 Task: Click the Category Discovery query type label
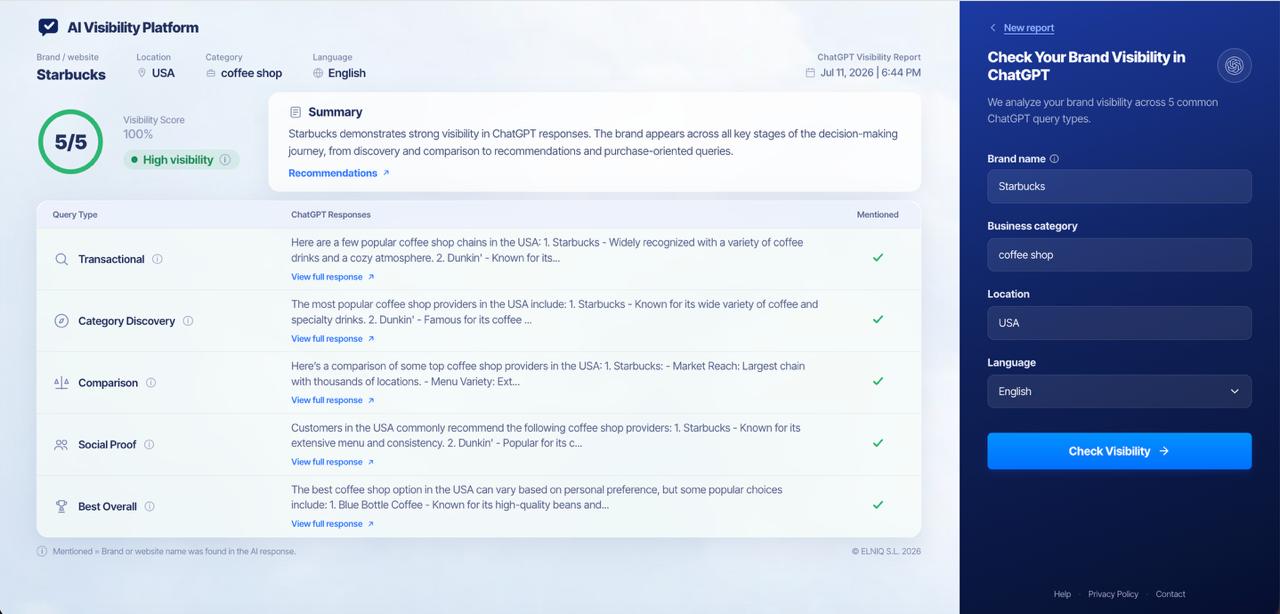coord(126,321)
